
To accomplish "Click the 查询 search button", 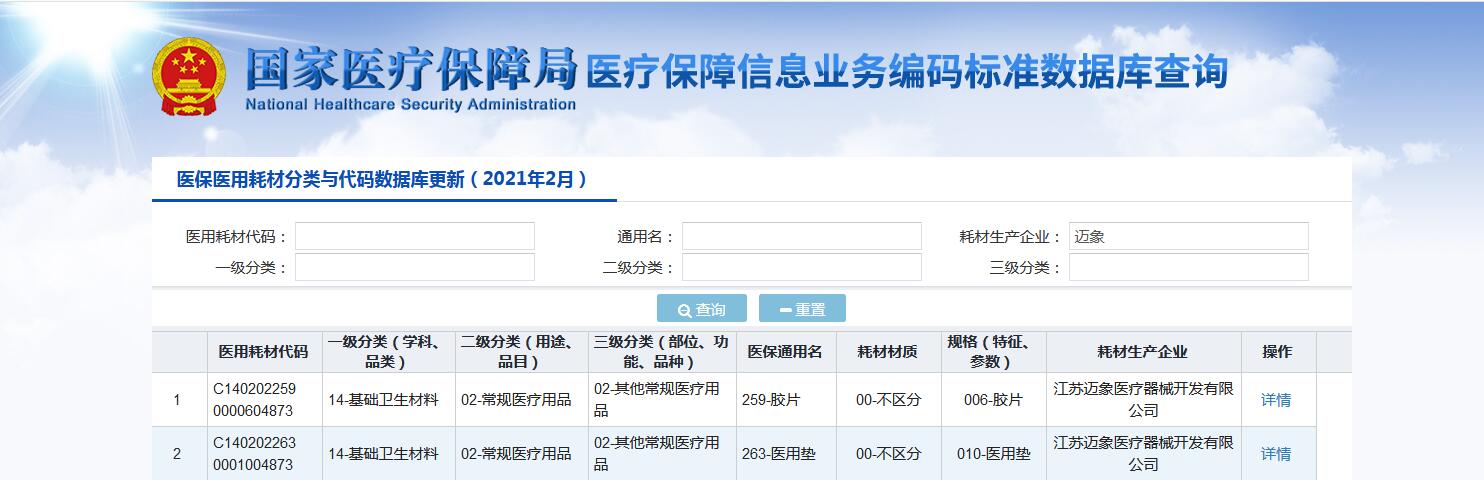I will point(701,309).
